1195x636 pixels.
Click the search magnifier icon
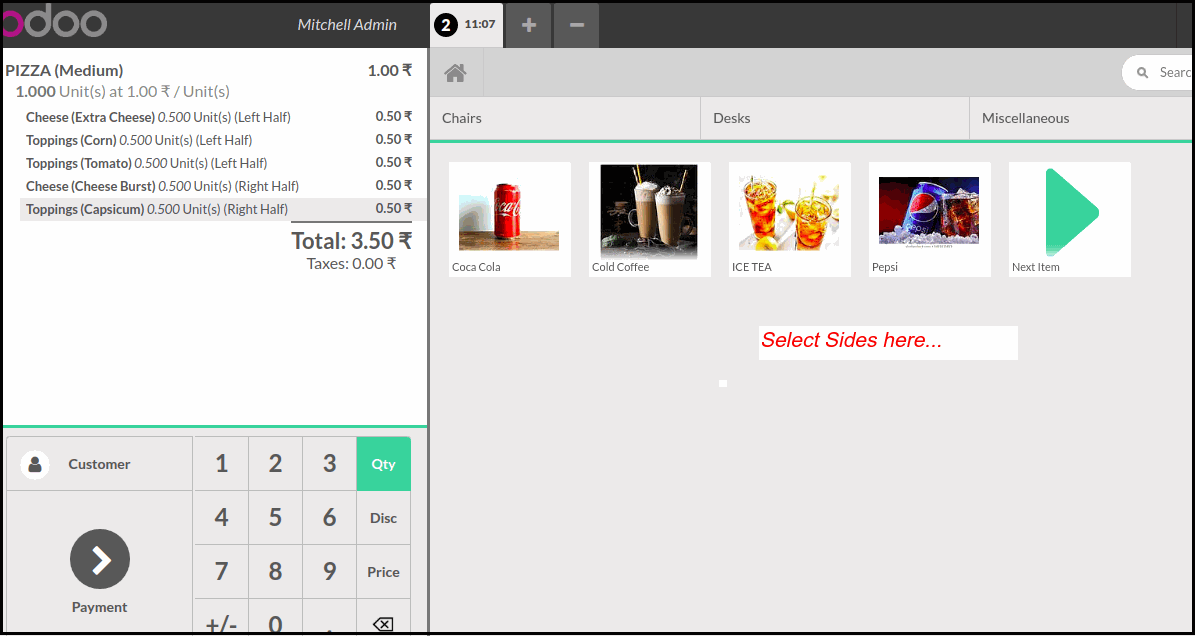[x=1142, y=72]
